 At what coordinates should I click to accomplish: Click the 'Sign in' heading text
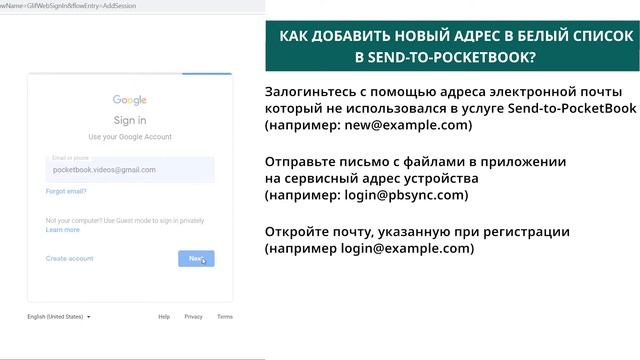pyautogui.click(x=130, y=120)
